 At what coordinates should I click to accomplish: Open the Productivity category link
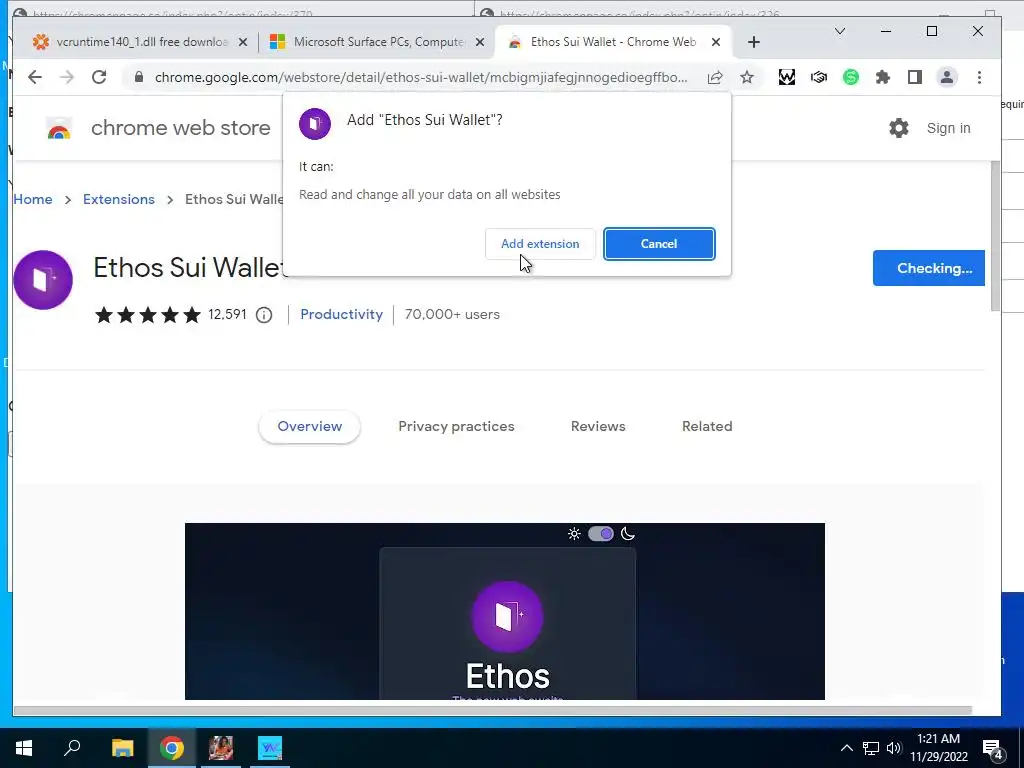tap(342, 314)
